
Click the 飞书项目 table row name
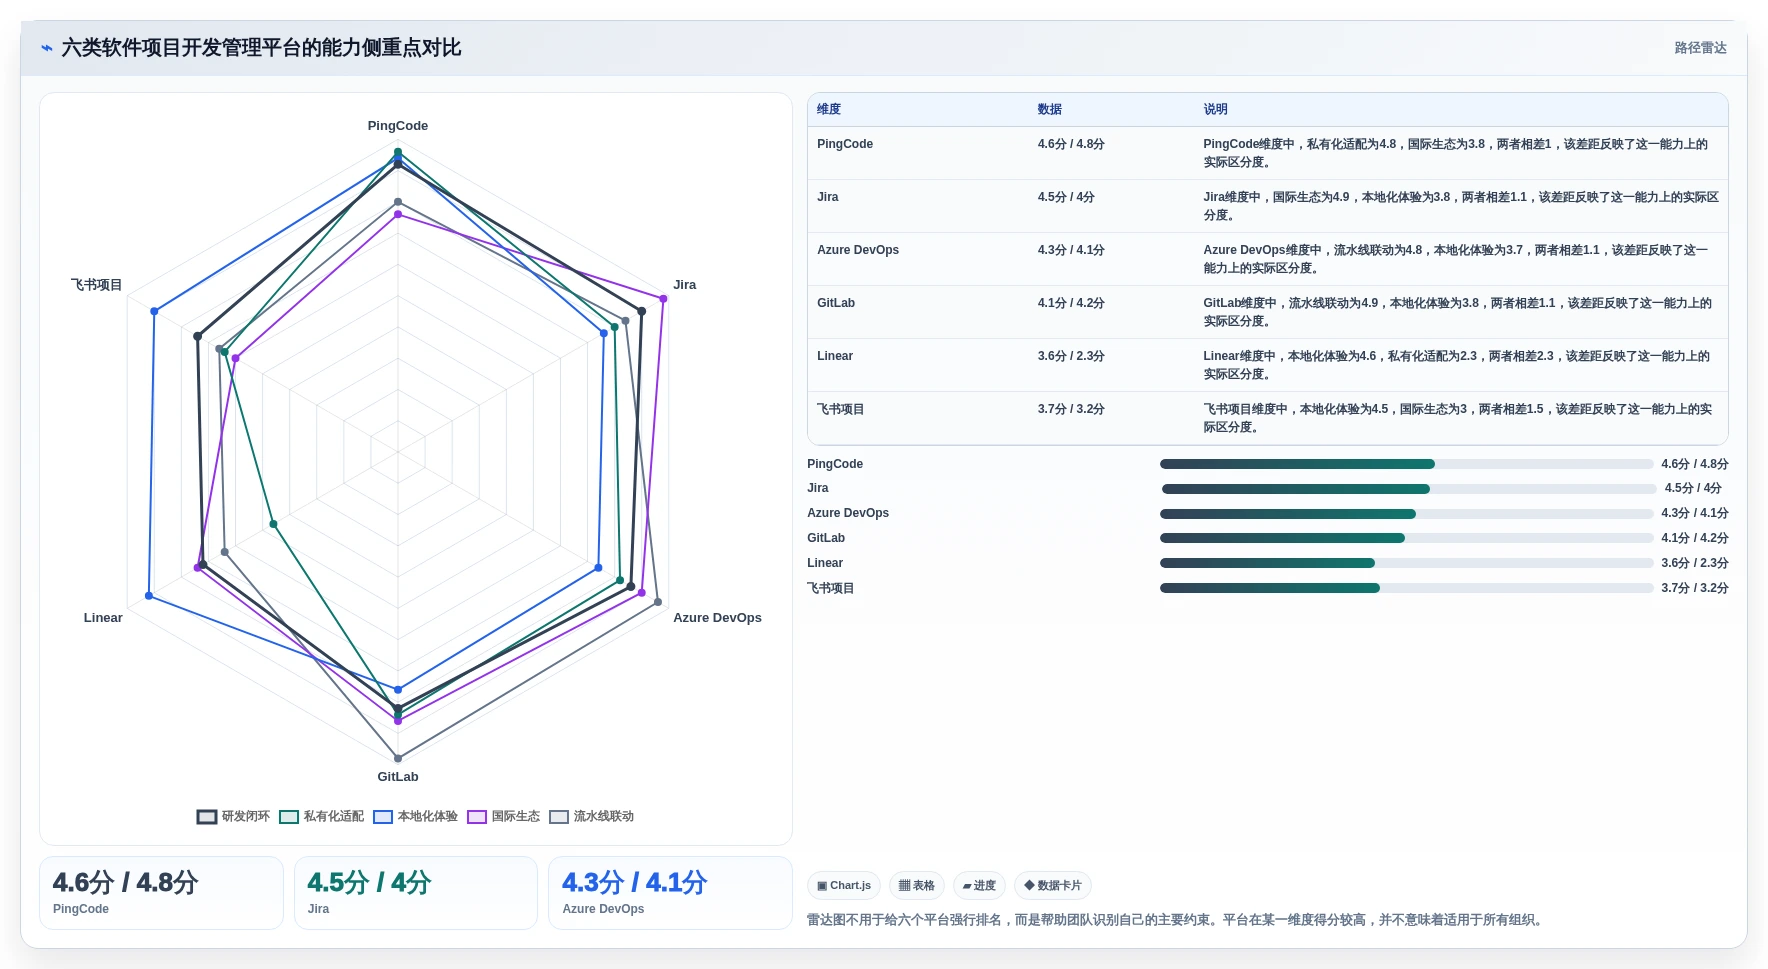[841, 409]
